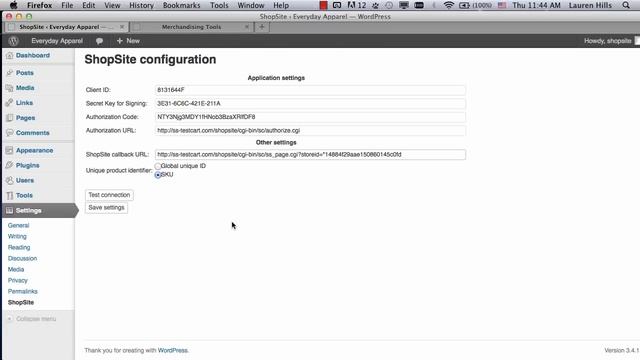The height and width of the screenshot is (360, 640).
Task: Switch to ShopSite Everyday Apparel tab
Action: coord(65,27)
